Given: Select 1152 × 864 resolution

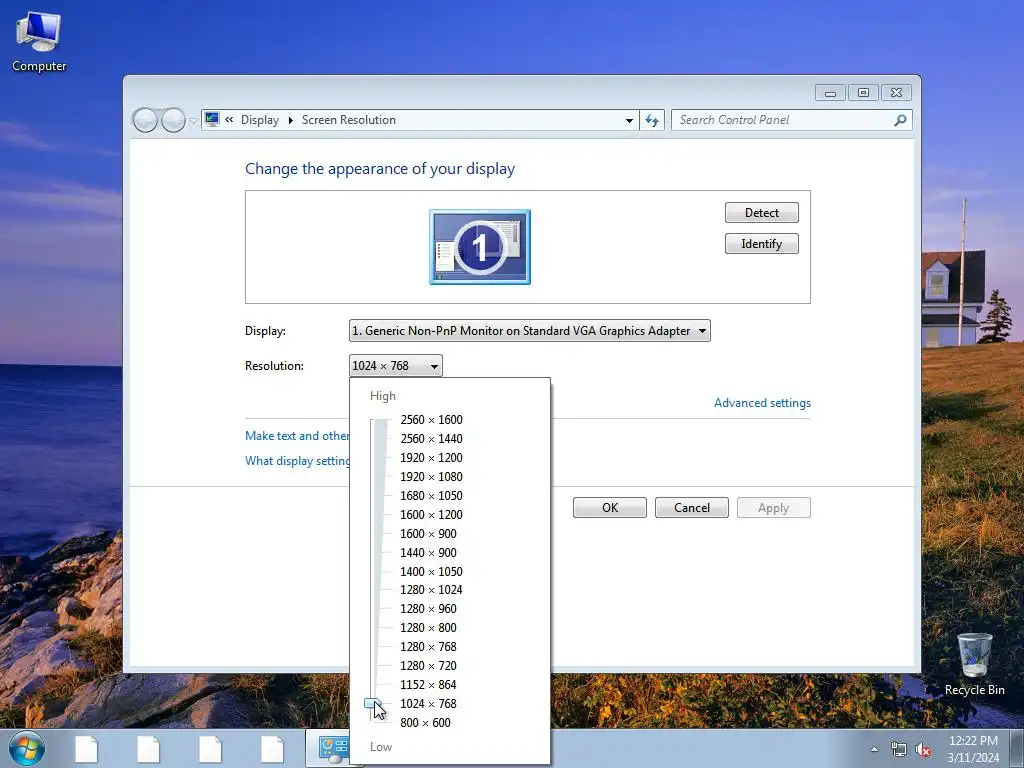Looking at the screenshot, I should (428, 684).
